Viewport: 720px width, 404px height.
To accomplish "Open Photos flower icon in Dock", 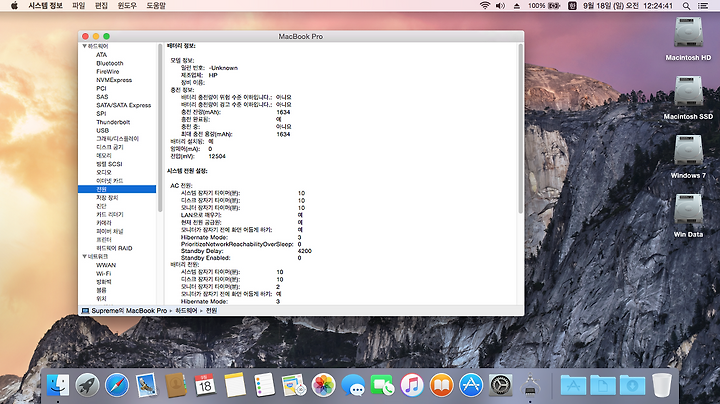I will tap(323, 385).
